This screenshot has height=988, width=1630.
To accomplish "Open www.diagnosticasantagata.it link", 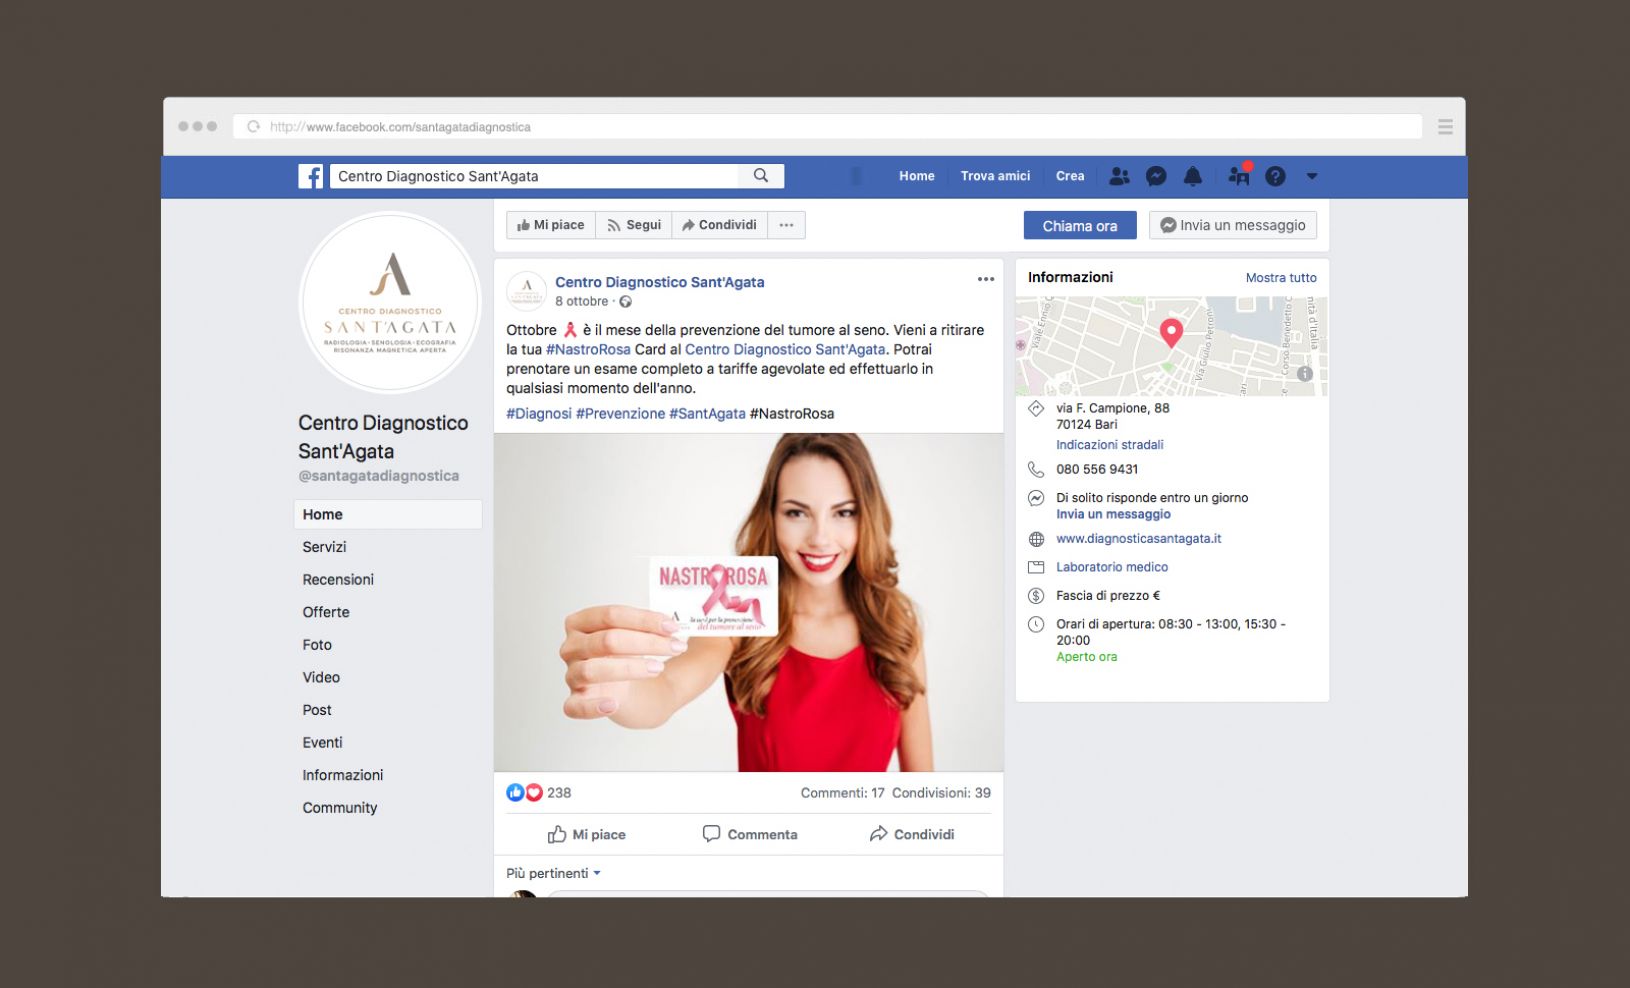I will point(1139,538).
